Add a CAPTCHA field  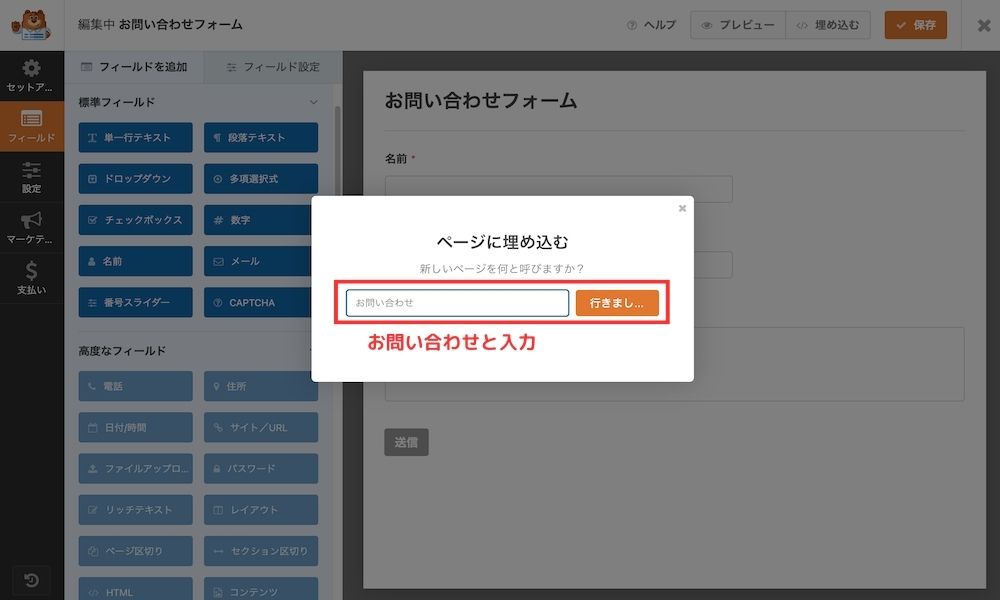258,303
